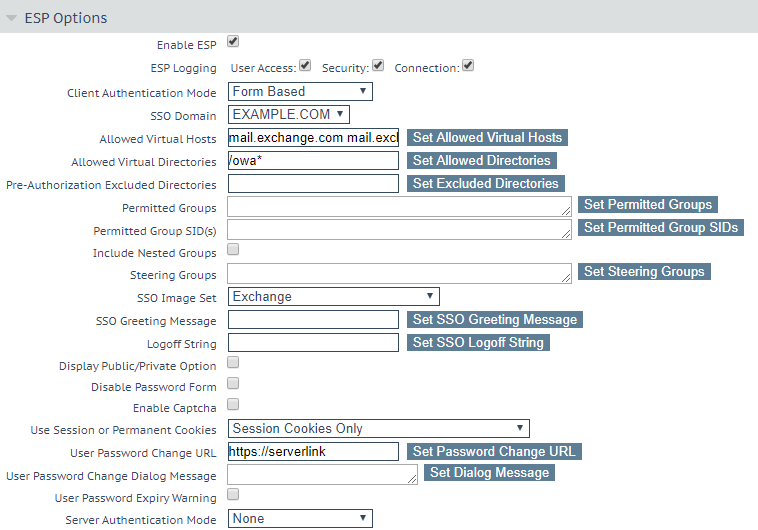Click Set Steering Groups button

click(x=644, y=272)
